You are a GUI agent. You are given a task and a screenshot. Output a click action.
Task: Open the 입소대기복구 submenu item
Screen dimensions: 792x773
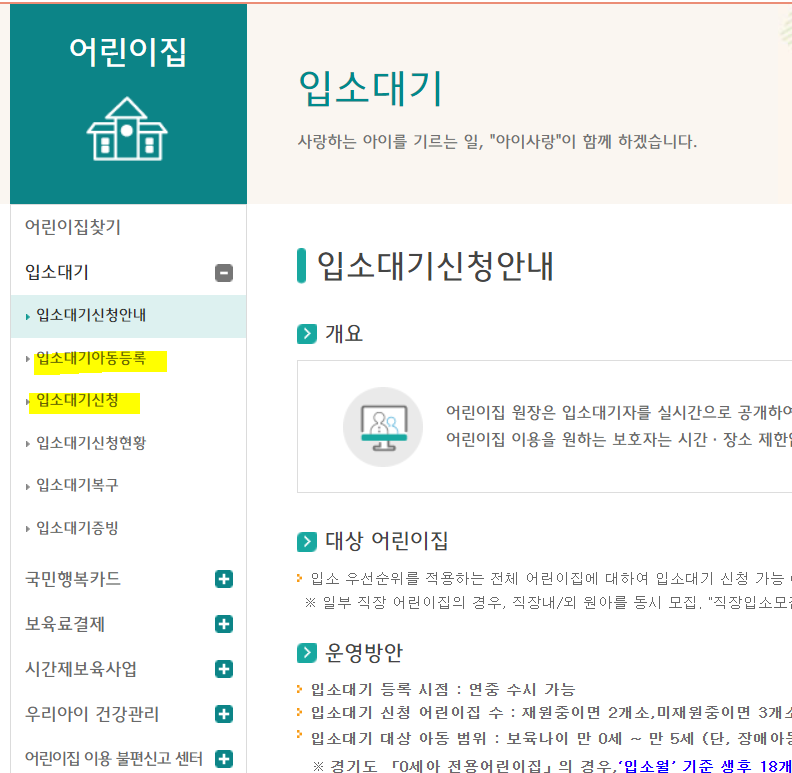tap(77, 486)
